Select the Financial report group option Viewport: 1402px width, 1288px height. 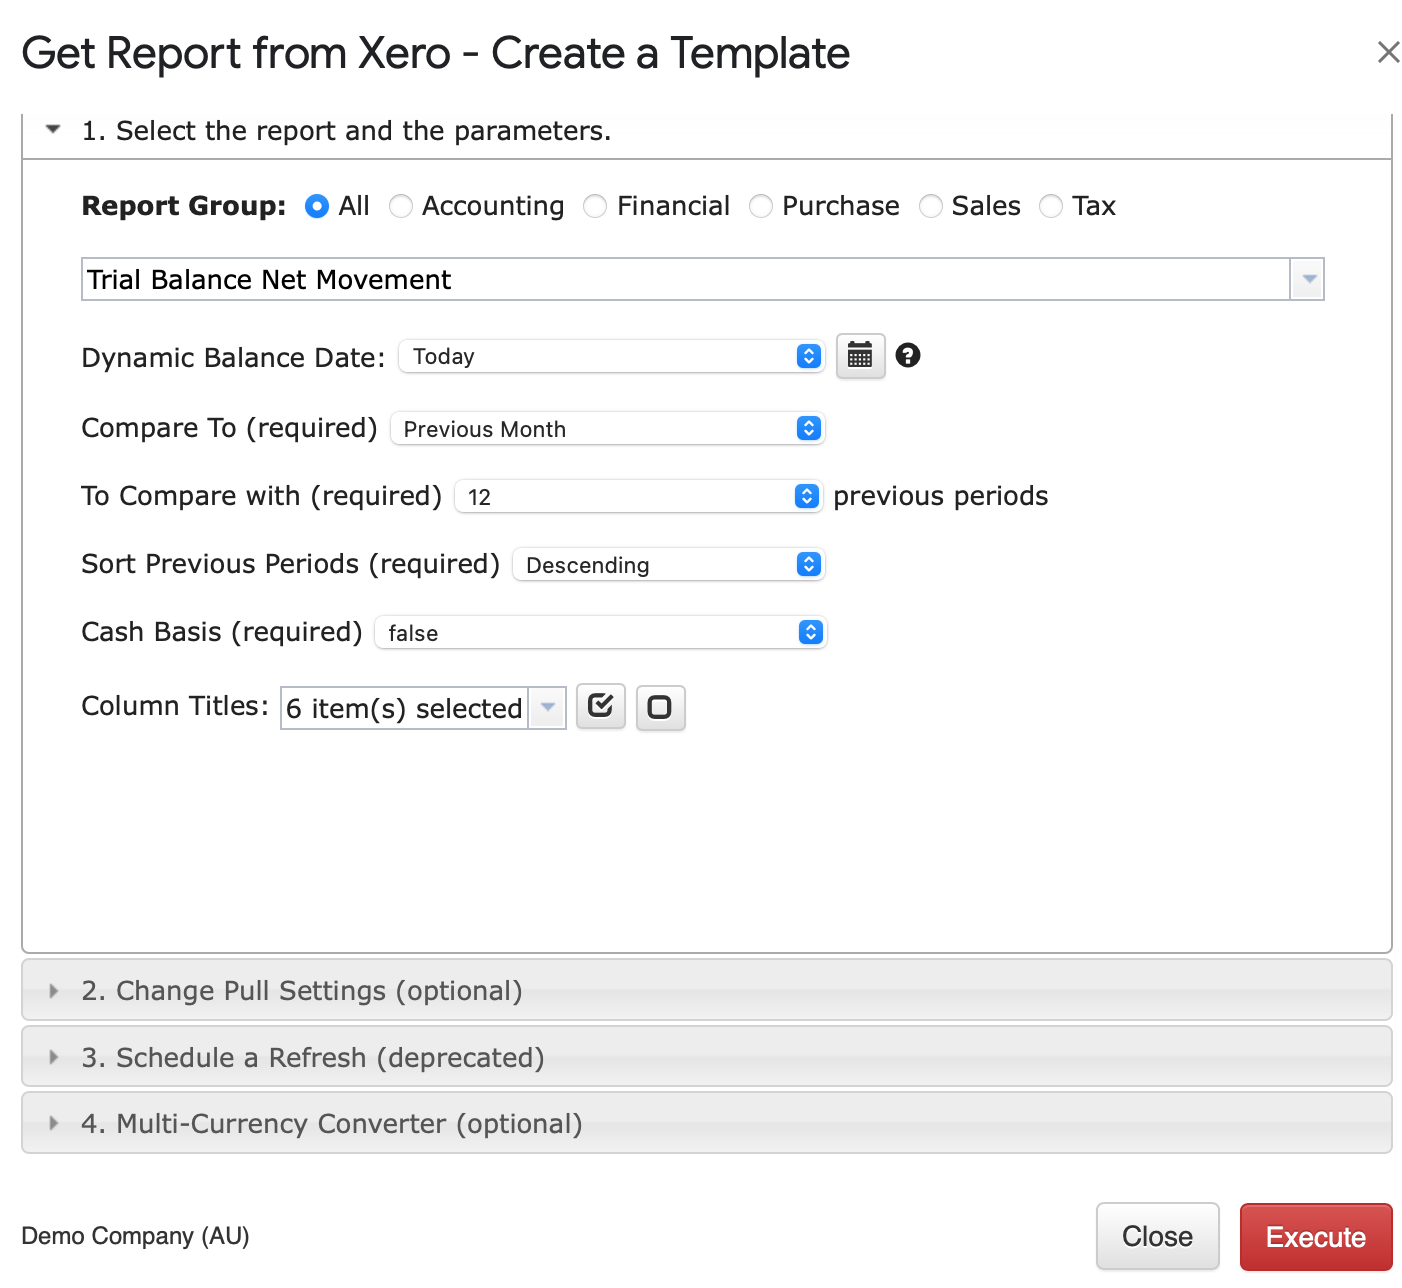coord(595,206)
